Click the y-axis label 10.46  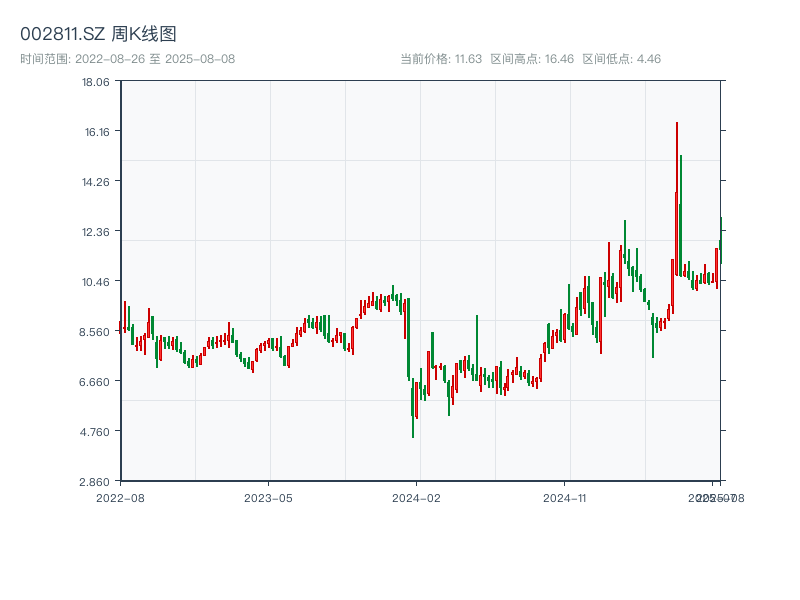95,282
